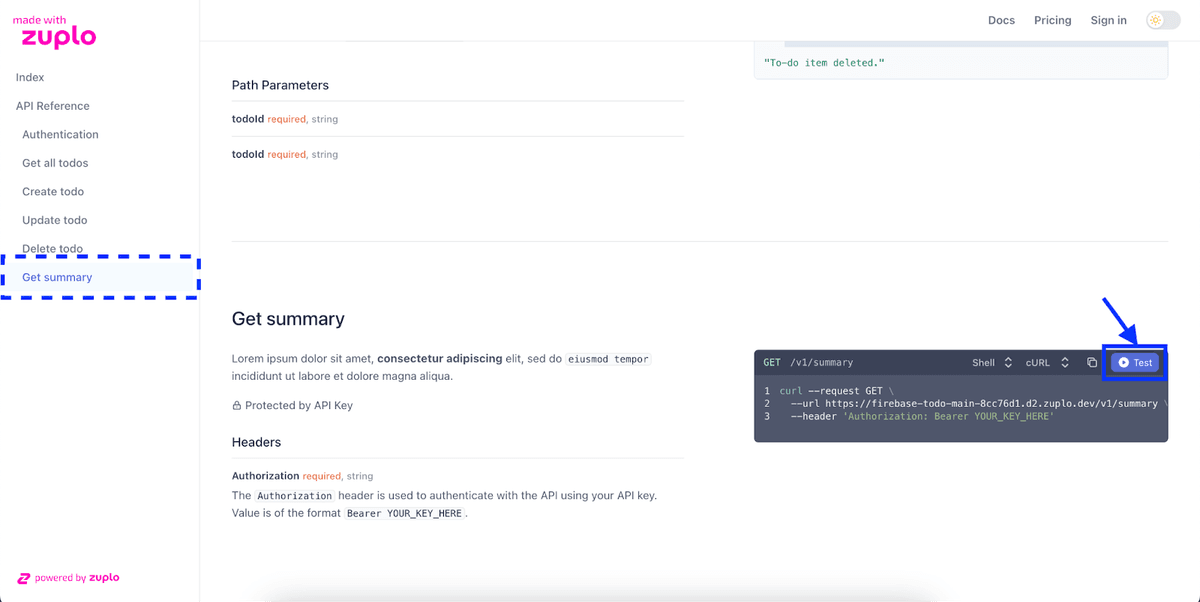
Task: Toggle the light/dark theme switch
Action: coord(1163,20)
